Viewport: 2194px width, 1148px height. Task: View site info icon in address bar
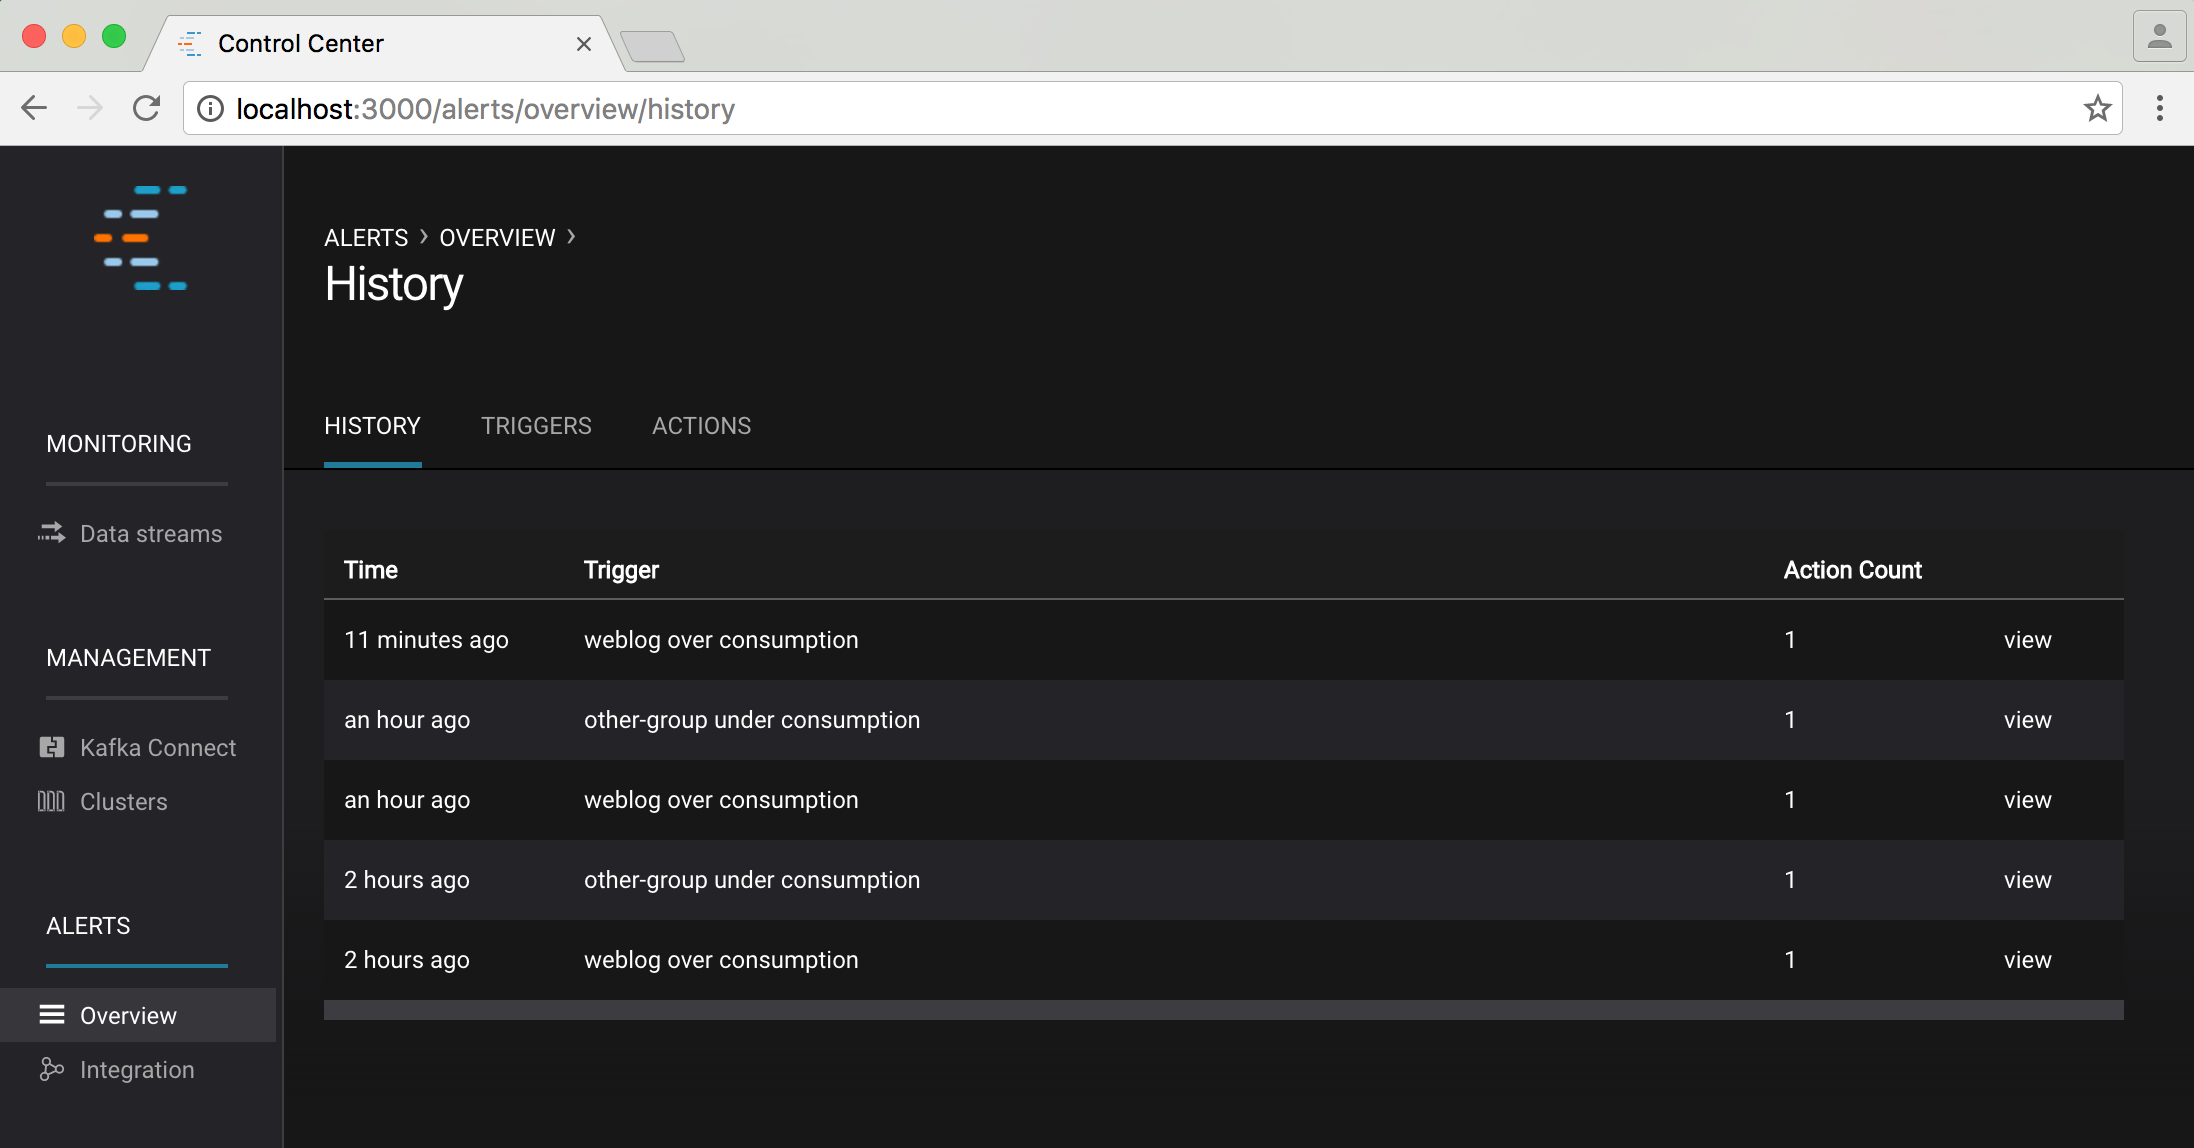click(210, 108)
